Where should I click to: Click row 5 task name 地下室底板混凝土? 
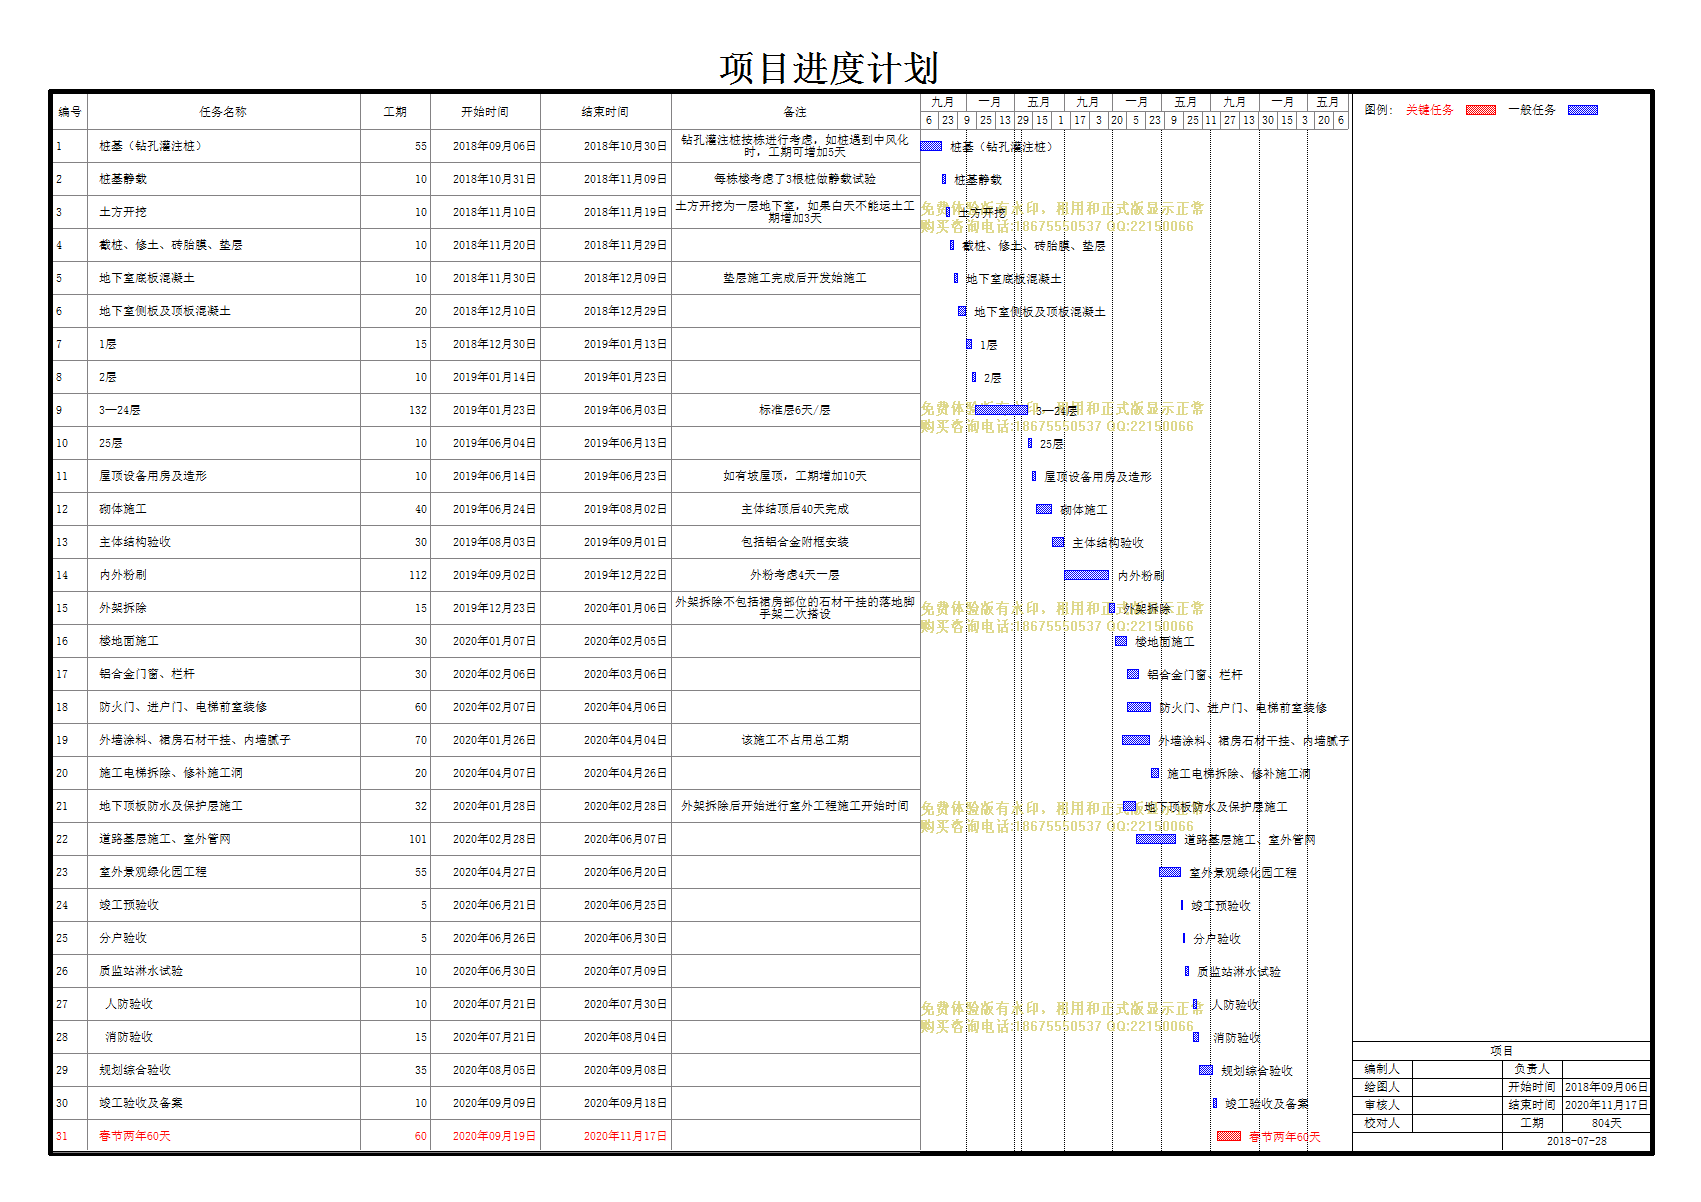coord(147,278)
